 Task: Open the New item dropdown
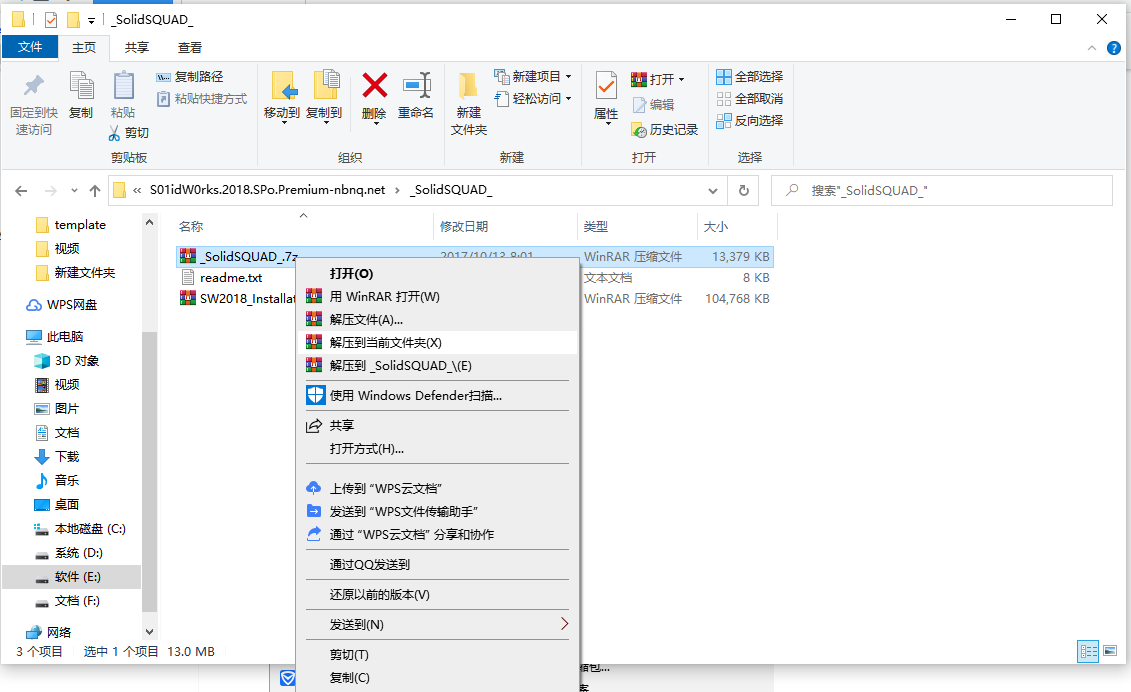(x=568, y=76)
